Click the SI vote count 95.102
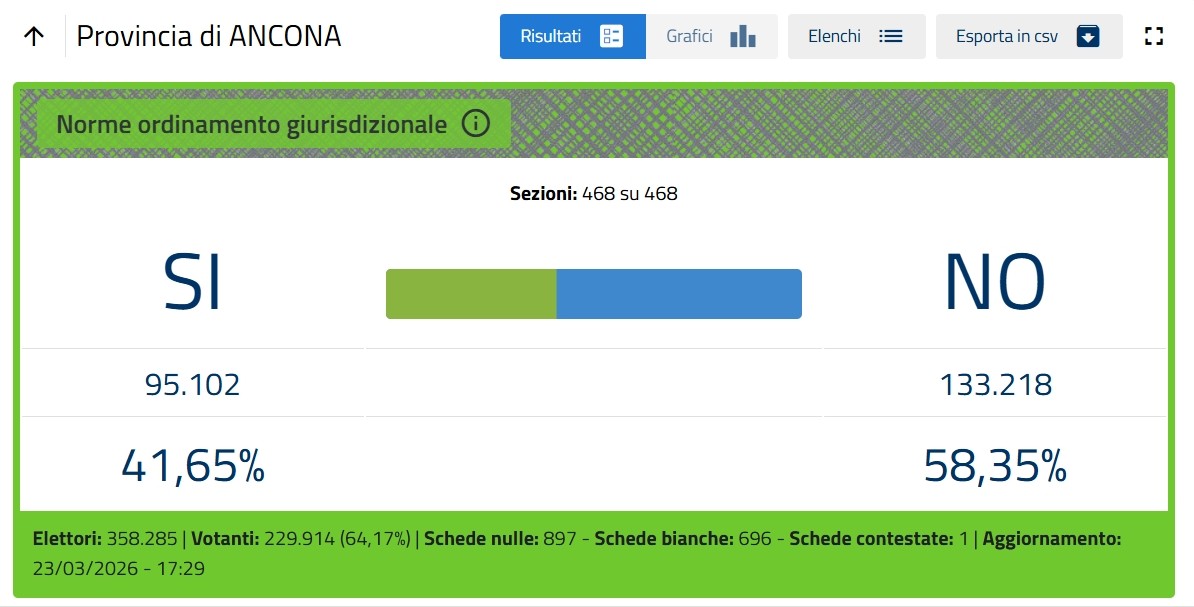Screen dimensions: 1194x607 point(192,385)
